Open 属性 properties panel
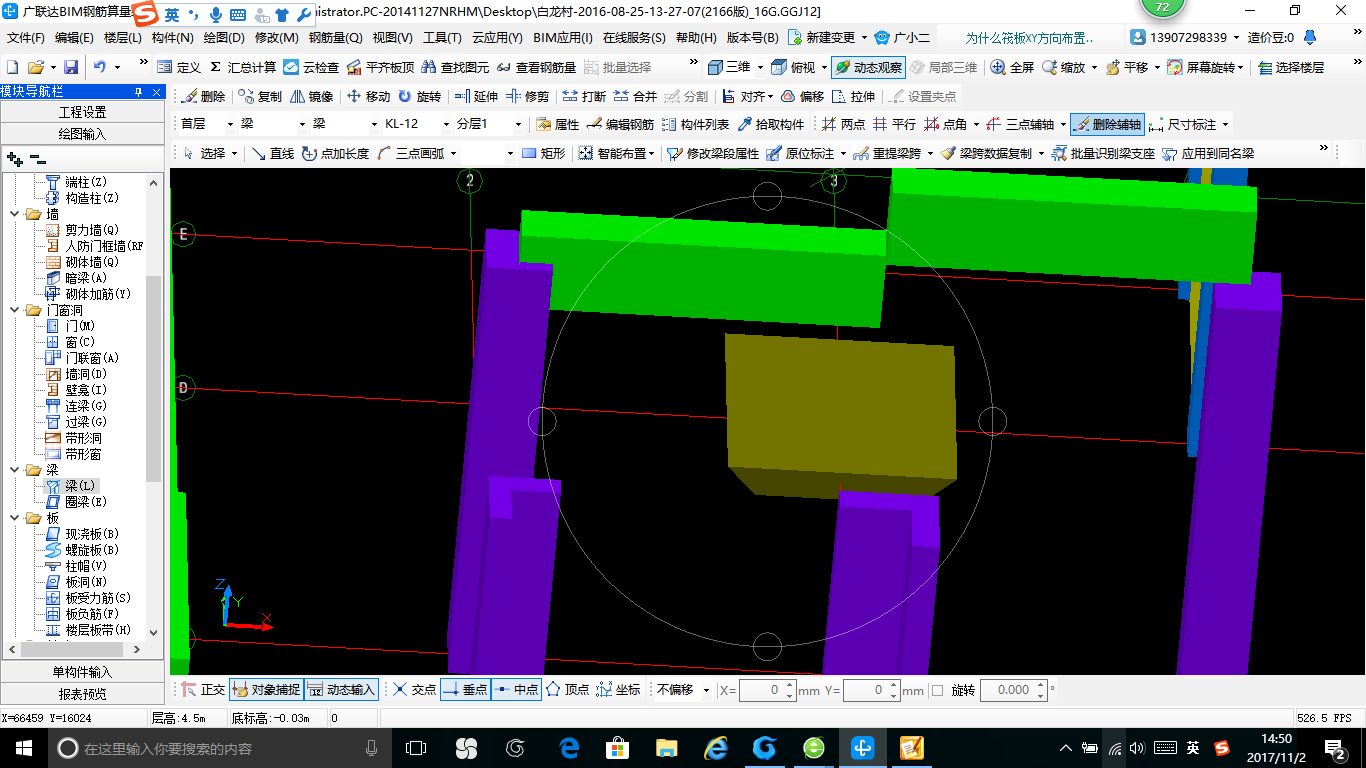Screen dimensions: 1366x768 click(557, 124)
